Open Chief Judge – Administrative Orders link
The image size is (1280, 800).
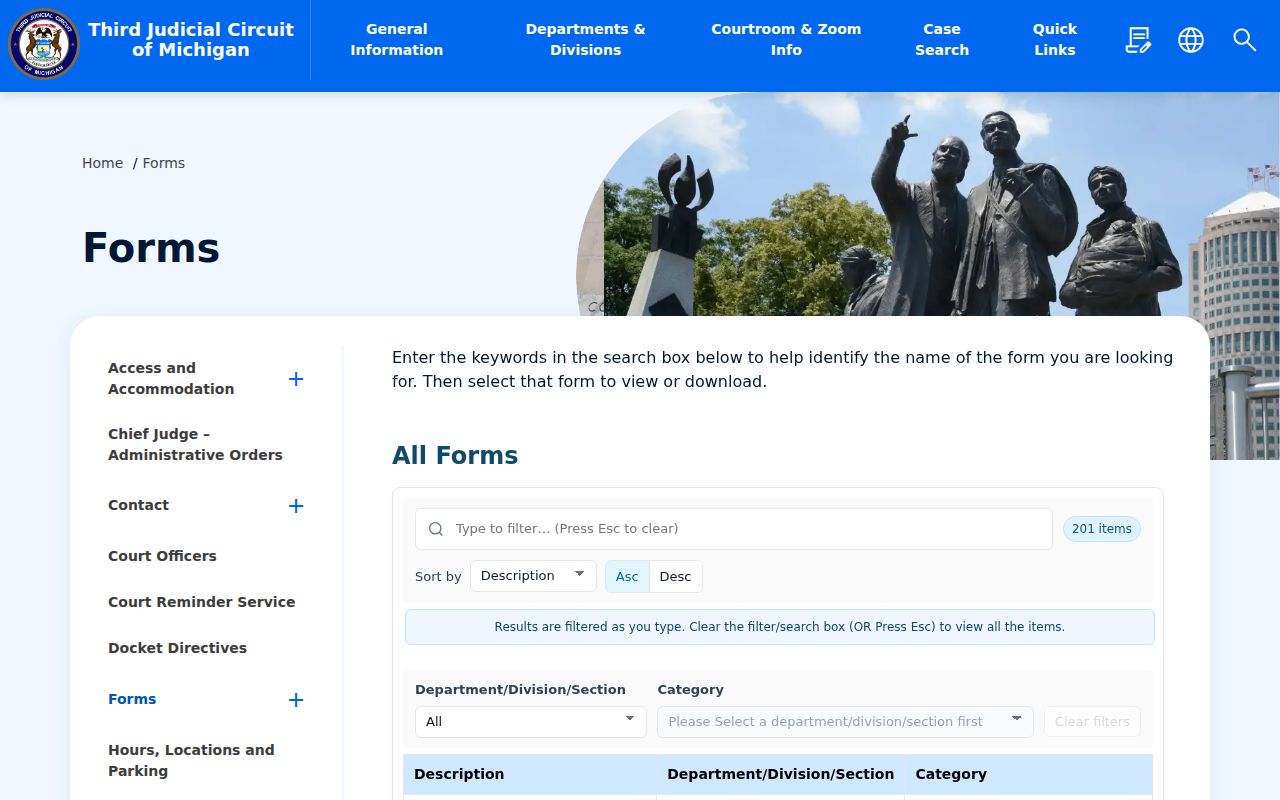195,445
